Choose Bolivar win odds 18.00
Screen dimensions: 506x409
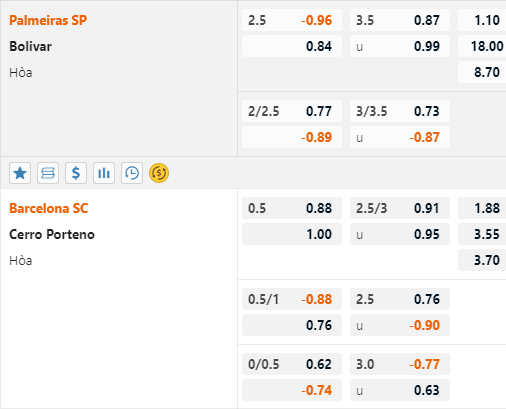[x=482, y=46]
